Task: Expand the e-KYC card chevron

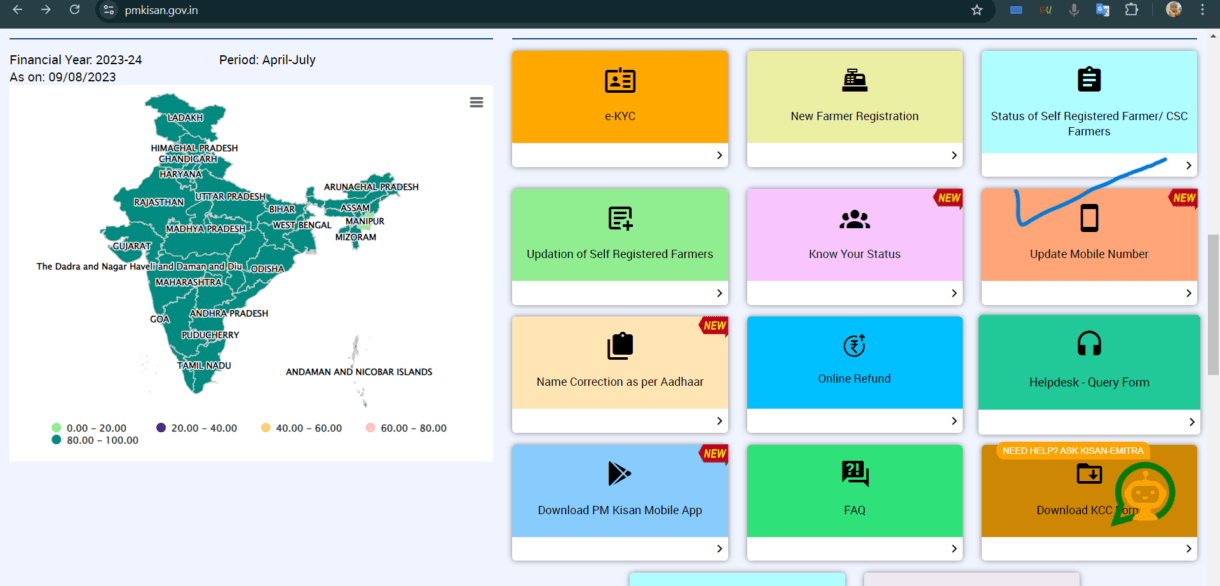Action: pyautogui.click(x=719, y=155)
